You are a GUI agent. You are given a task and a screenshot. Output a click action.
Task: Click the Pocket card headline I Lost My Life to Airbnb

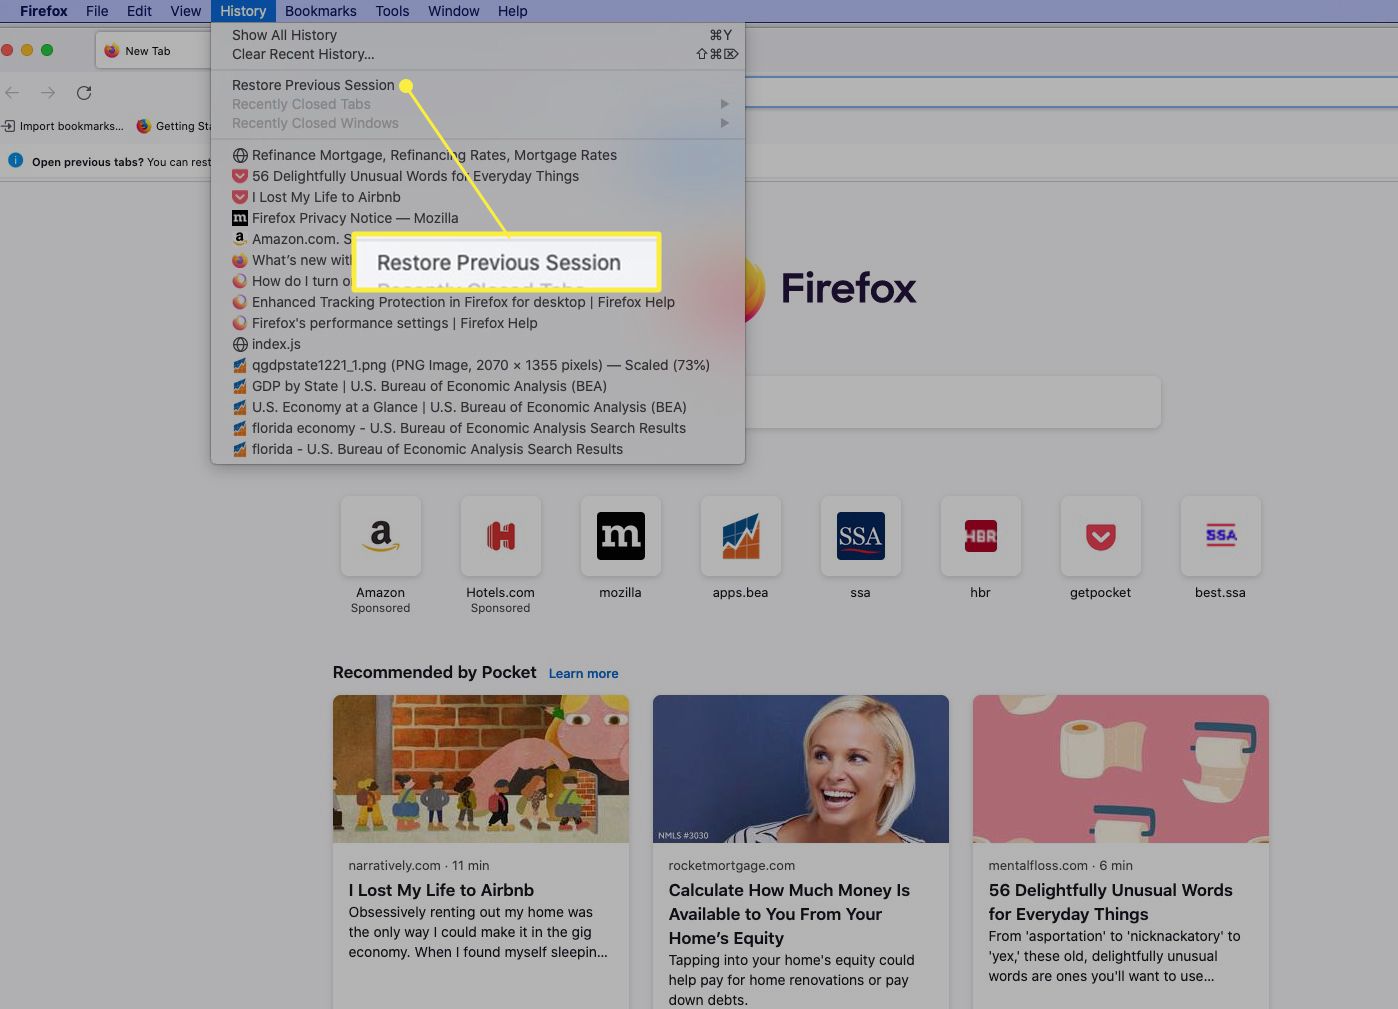[x=441, y=890]
